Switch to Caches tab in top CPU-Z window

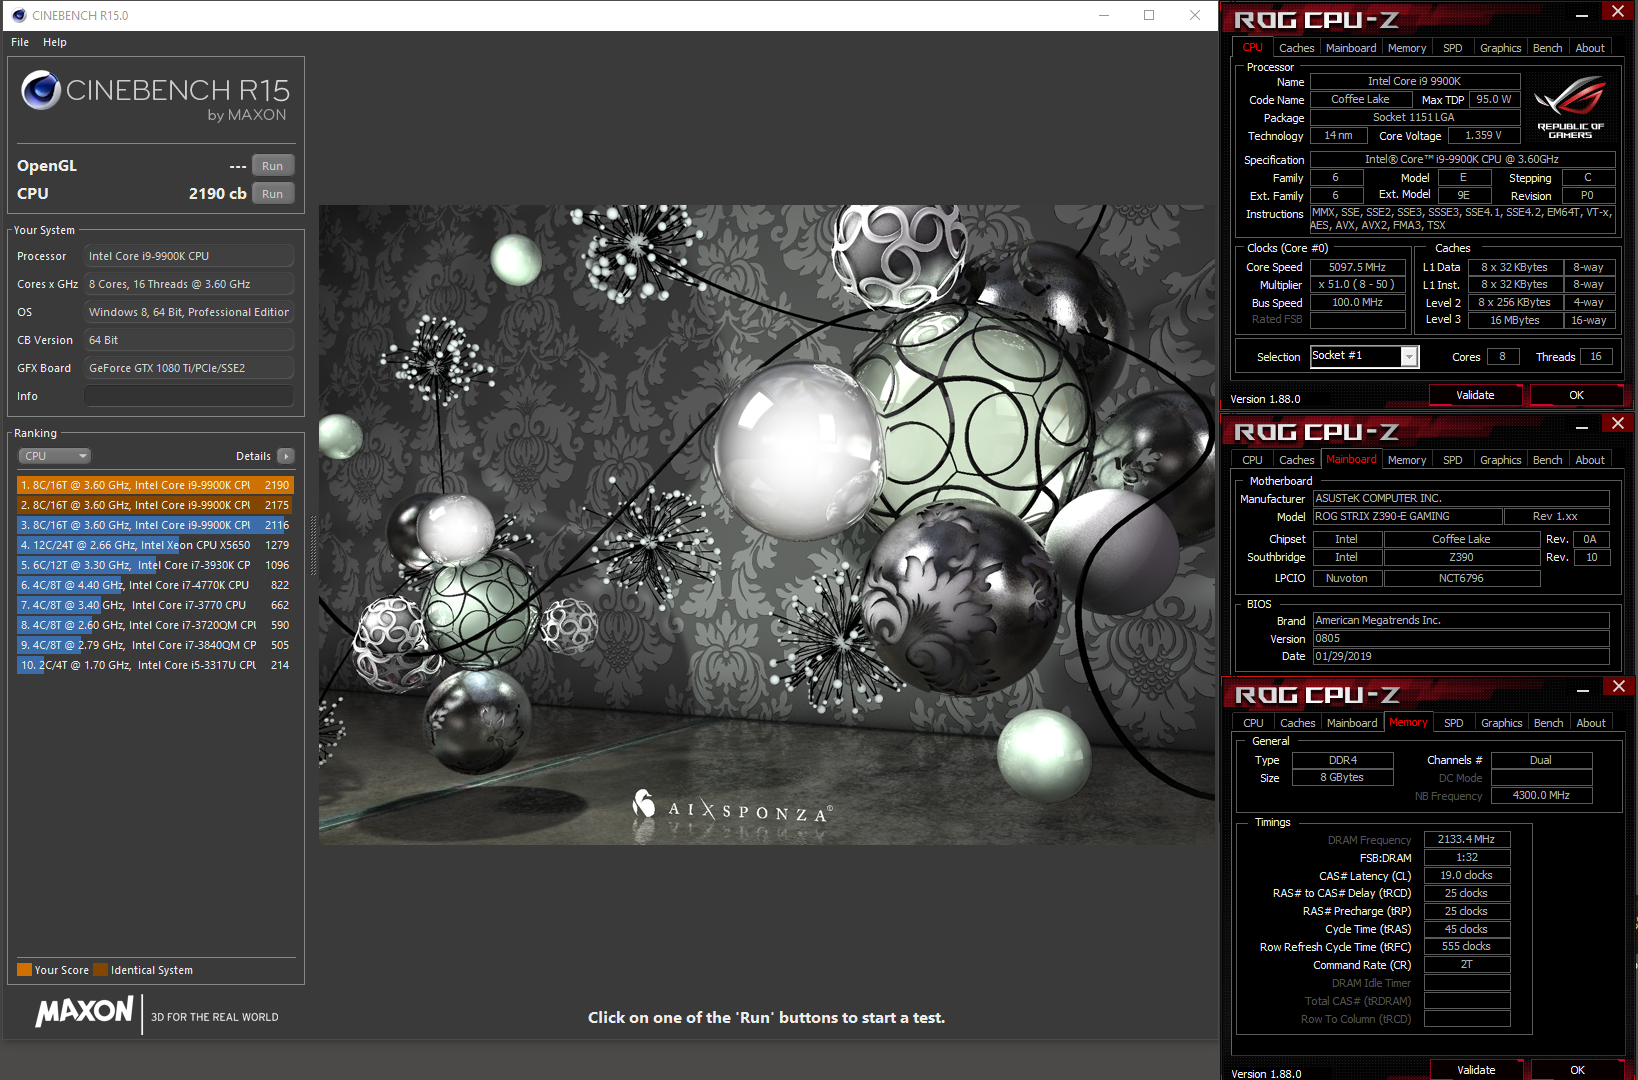coord(1296,48)
